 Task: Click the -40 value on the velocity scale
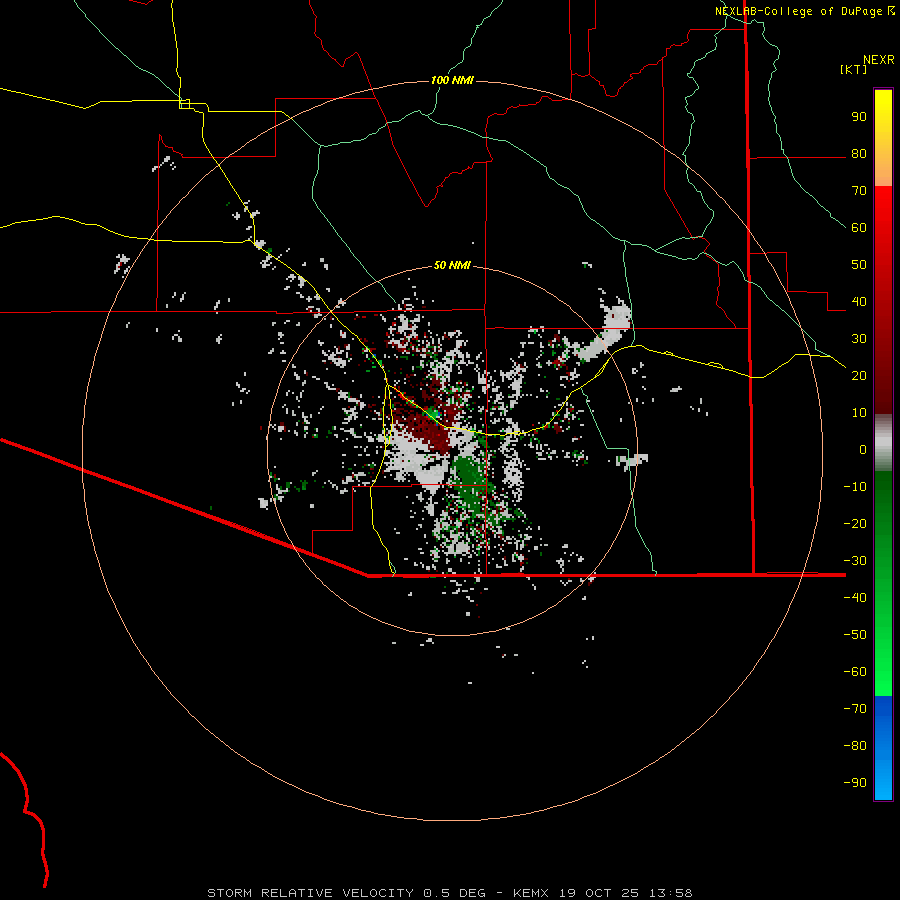(855, 598)
